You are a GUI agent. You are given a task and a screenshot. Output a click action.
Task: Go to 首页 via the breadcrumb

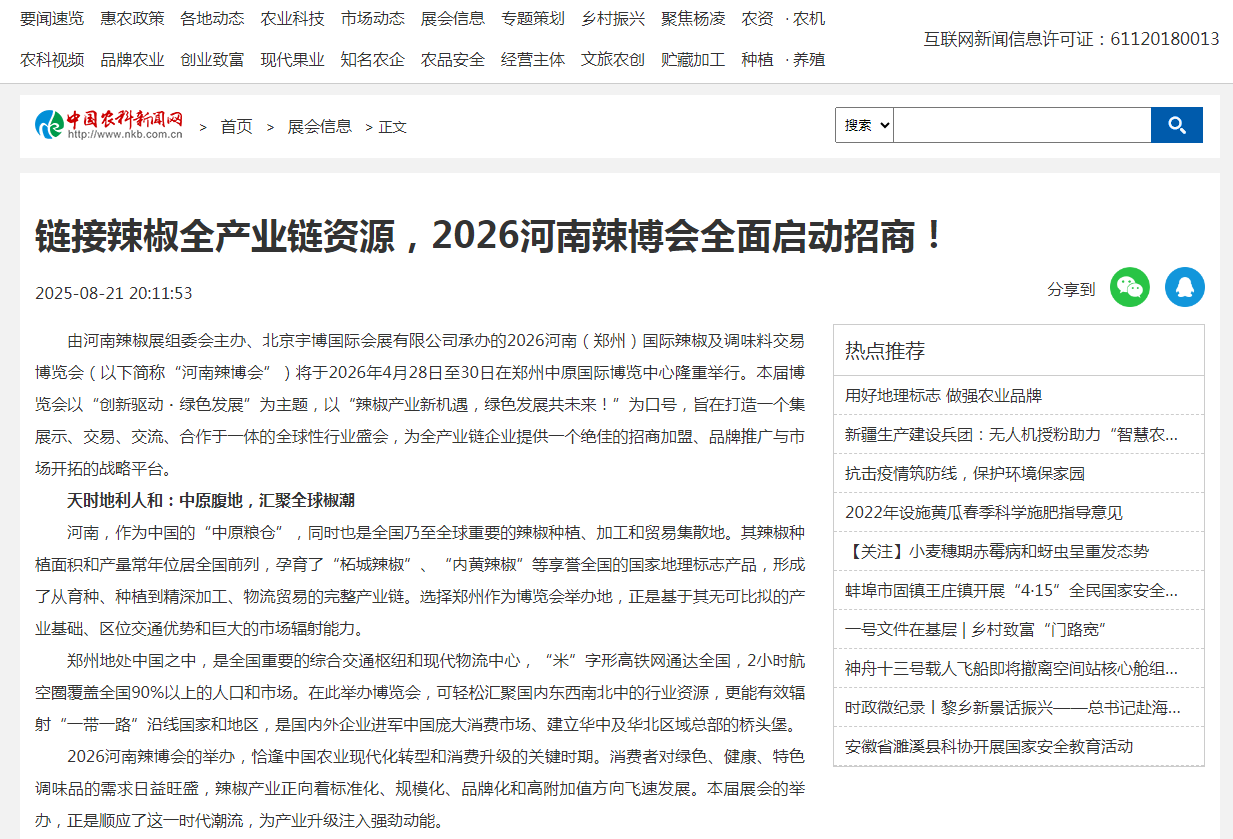[236, 126]
